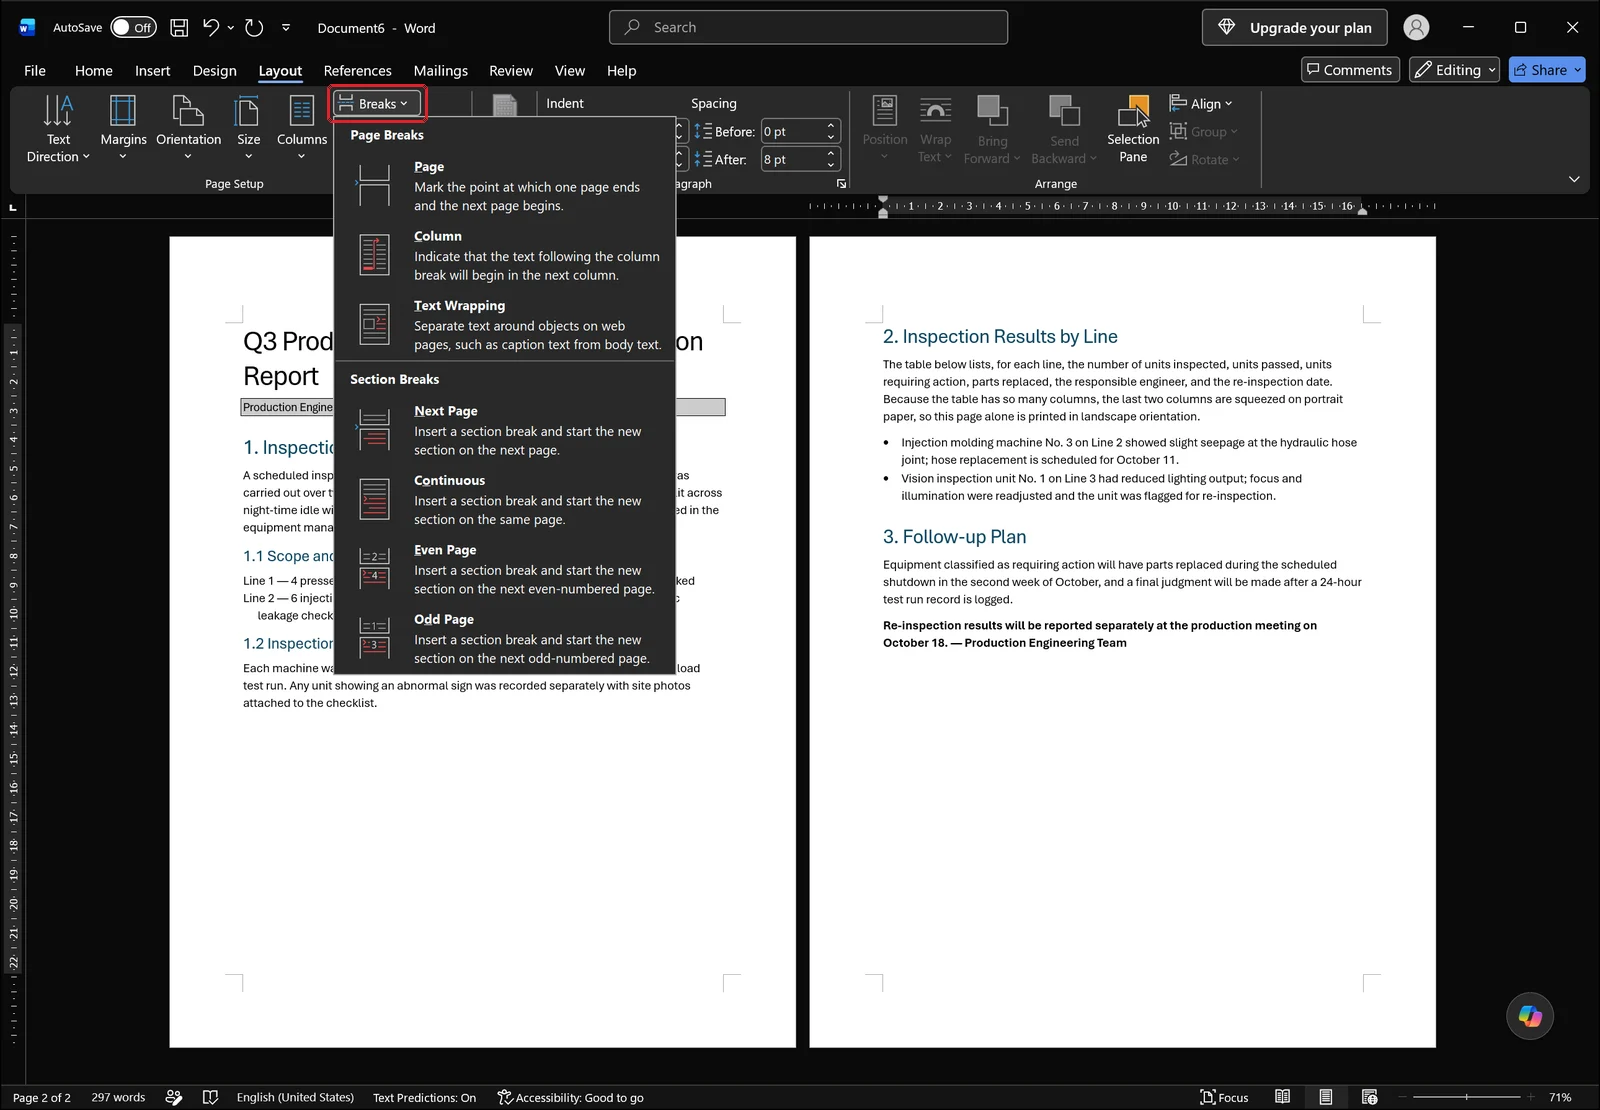Click heading '3. Follow-up Plan'

(x=954, y=537)
